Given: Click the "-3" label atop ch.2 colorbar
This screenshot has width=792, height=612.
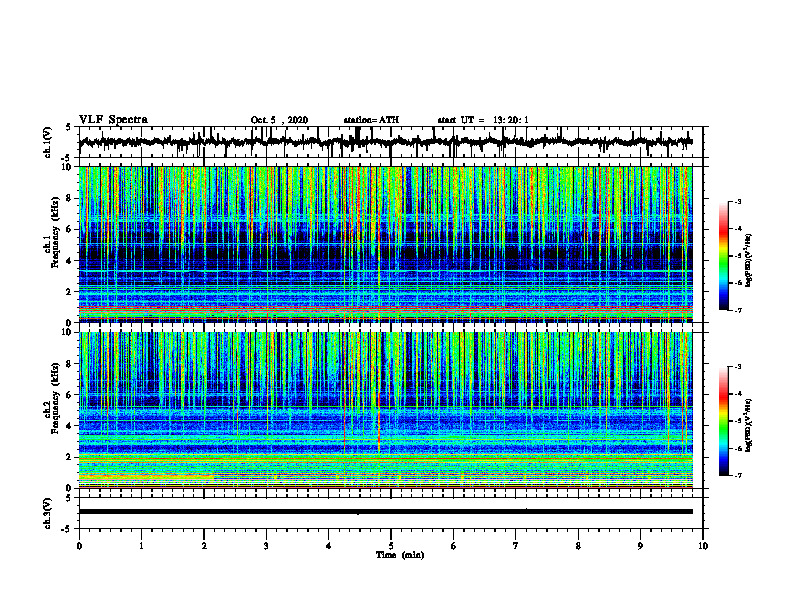Looking at the screenshot, I should tap(737, 367).
